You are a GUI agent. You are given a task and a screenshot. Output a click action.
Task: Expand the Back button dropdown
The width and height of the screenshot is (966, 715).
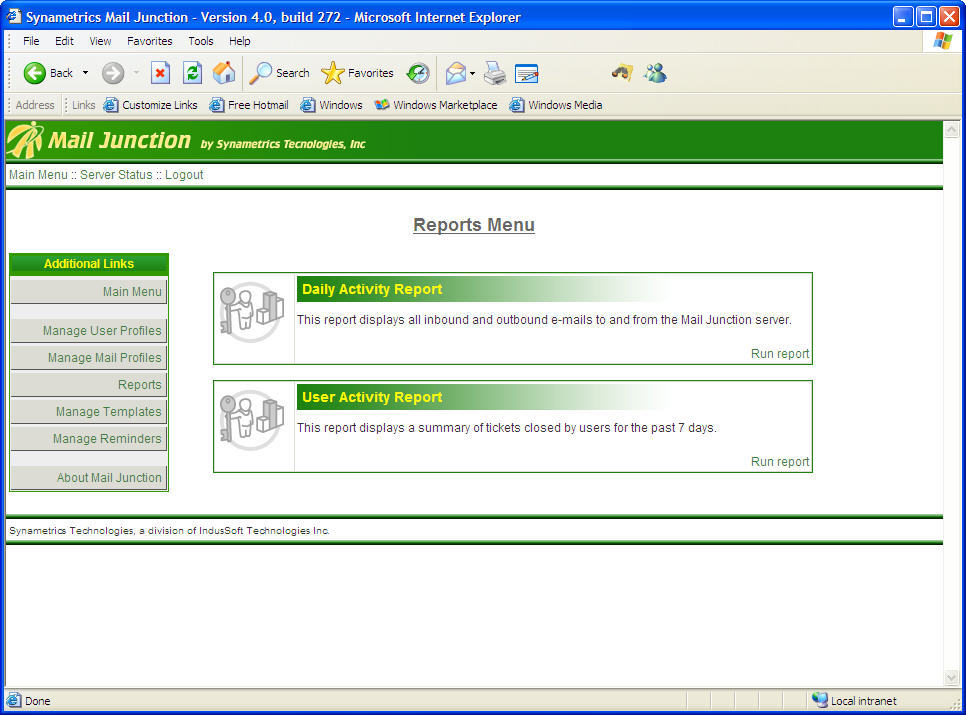tap(86, 72)
